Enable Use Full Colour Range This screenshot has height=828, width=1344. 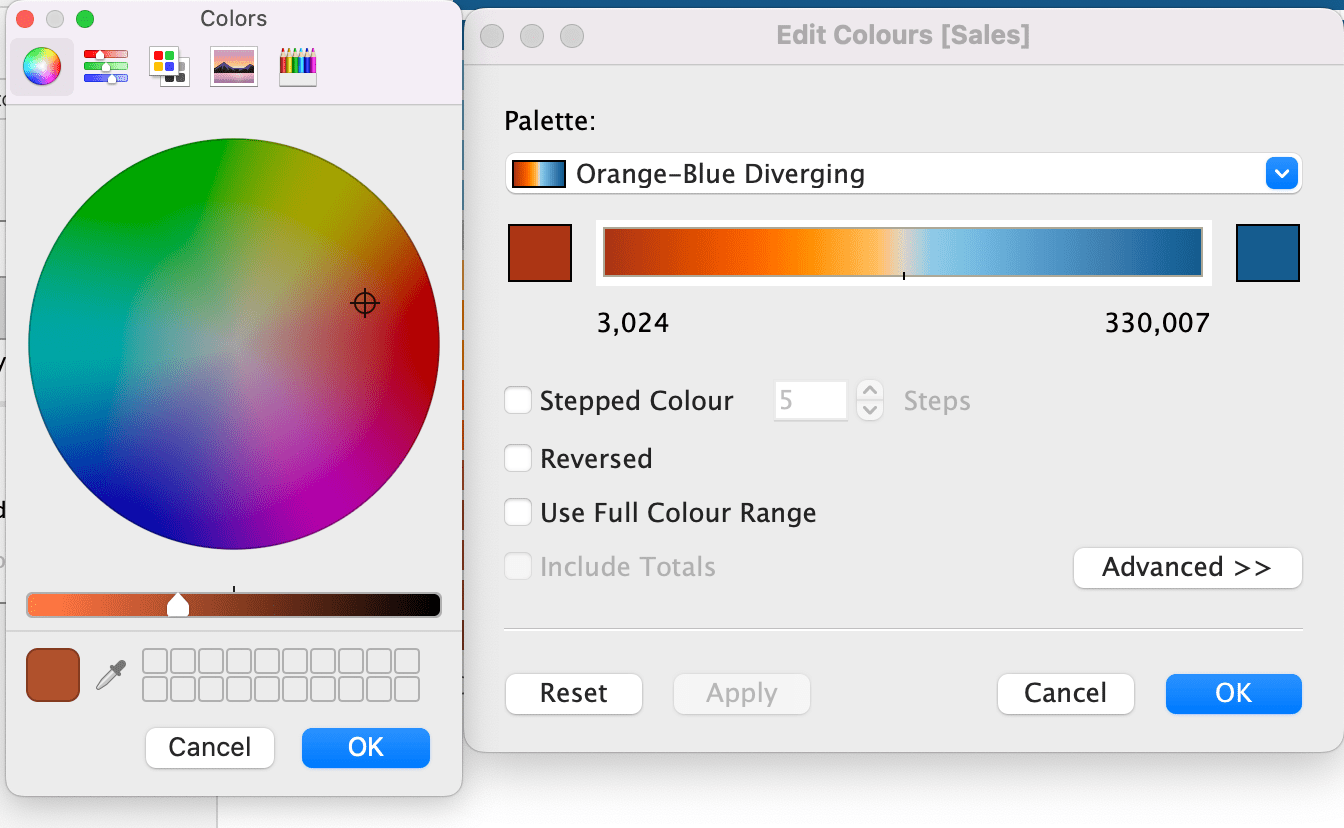pos(518,513)
